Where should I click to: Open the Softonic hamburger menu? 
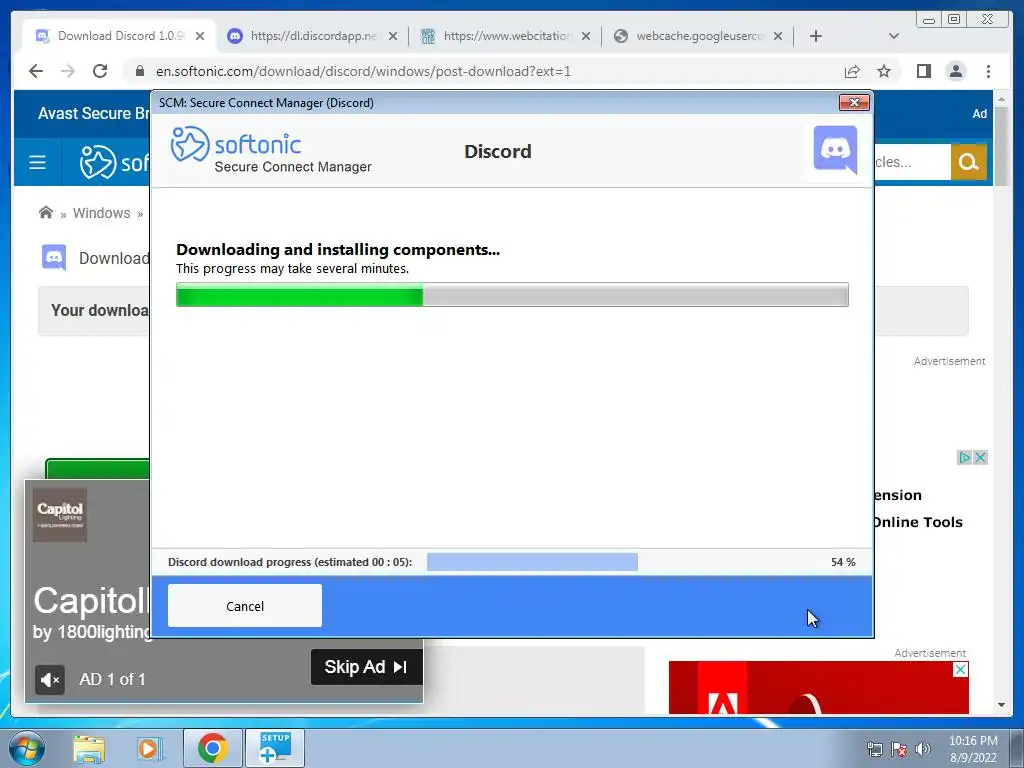37,162
